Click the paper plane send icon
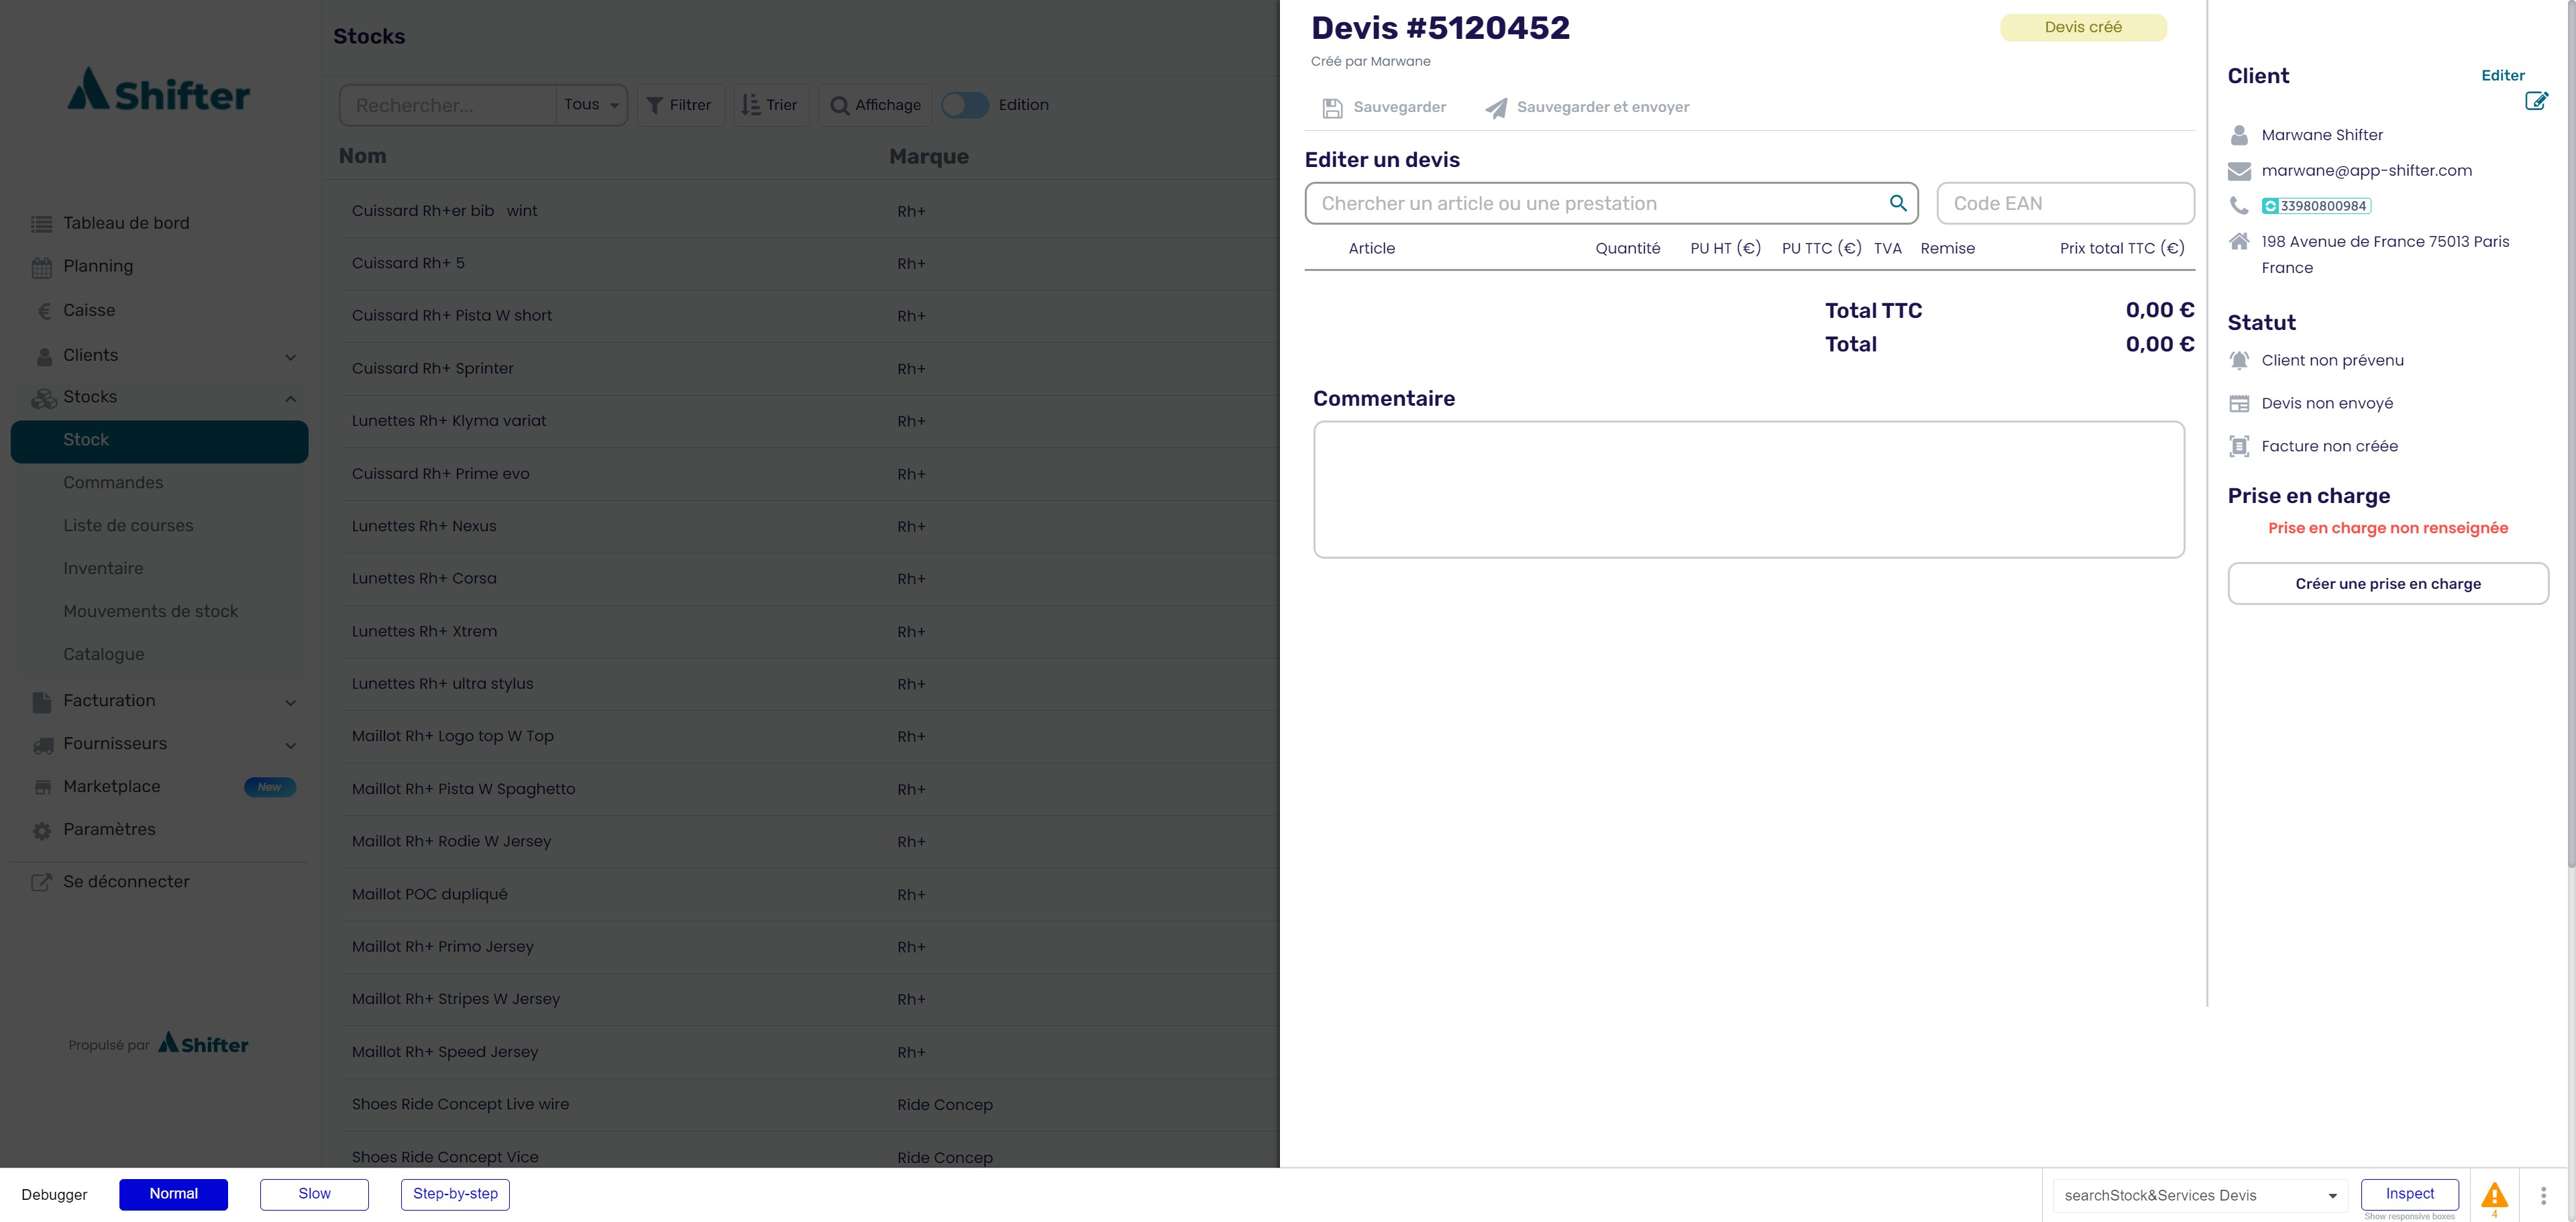The image size is (2576, 1222). (x=1496, y=108)
